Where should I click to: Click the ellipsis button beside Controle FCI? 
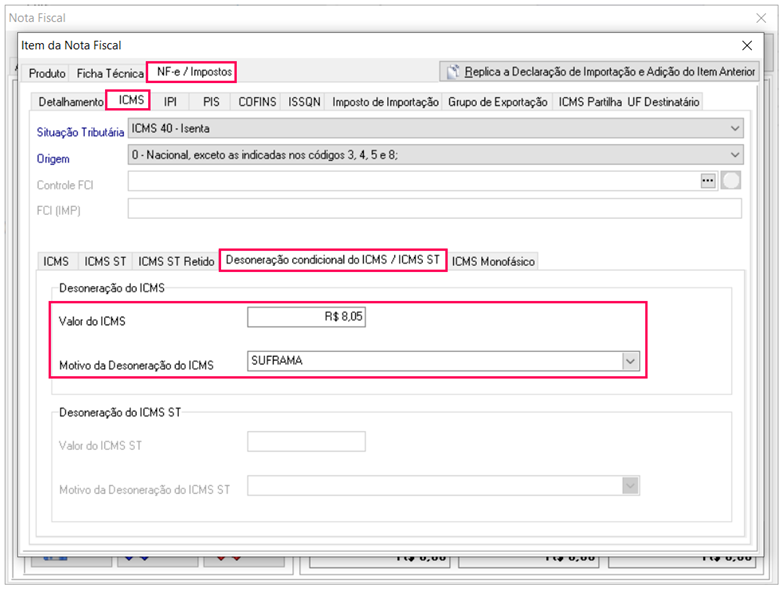click(709, 181)
